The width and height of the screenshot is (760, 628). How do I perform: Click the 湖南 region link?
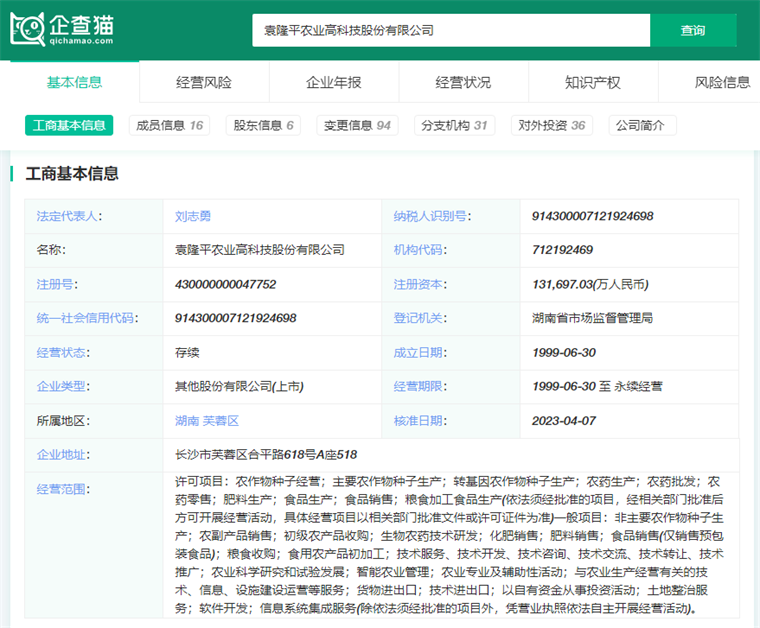pos(187,421)
